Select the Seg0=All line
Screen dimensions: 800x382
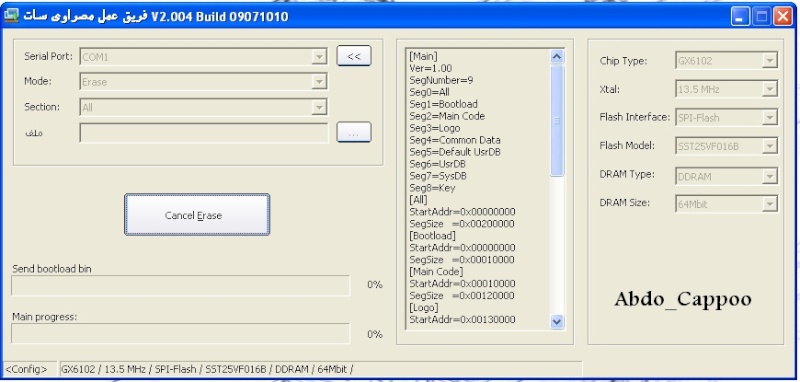[429, 92]
